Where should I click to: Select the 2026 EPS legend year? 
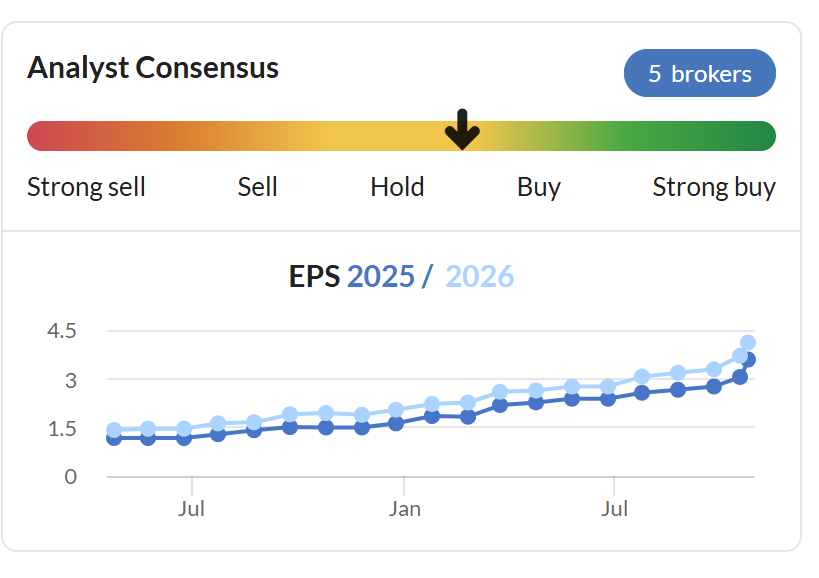coord(479,276)
